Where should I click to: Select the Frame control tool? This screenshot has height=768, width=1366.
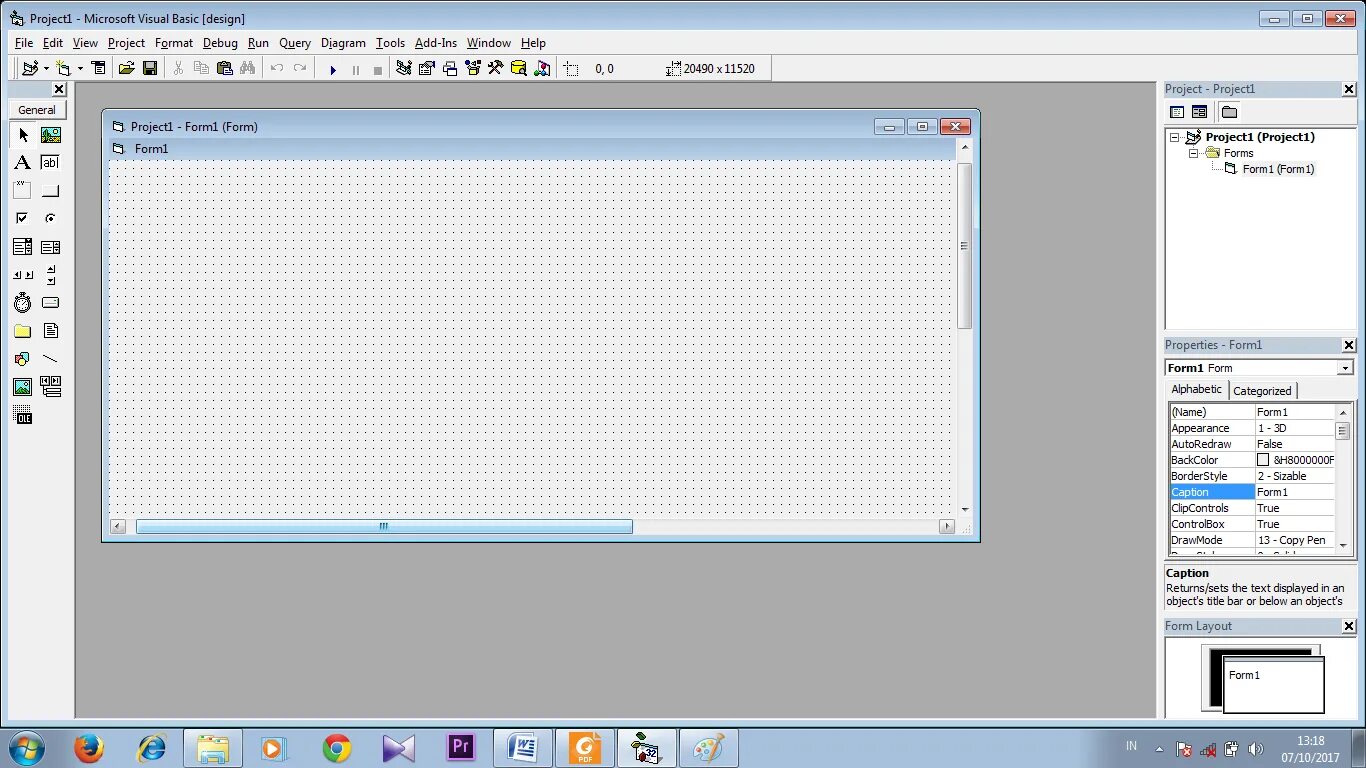coord(23,191)
